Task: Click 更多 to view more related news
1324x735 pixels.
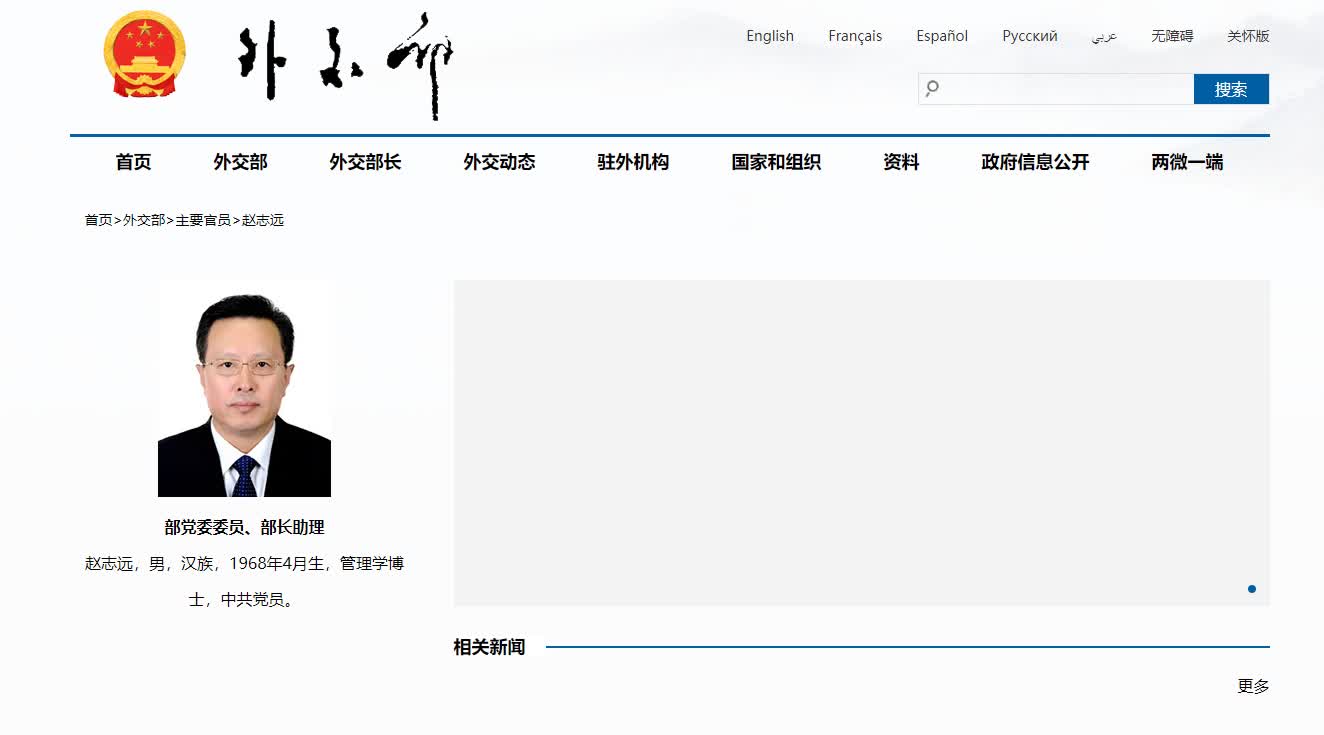Action: 1253,686
